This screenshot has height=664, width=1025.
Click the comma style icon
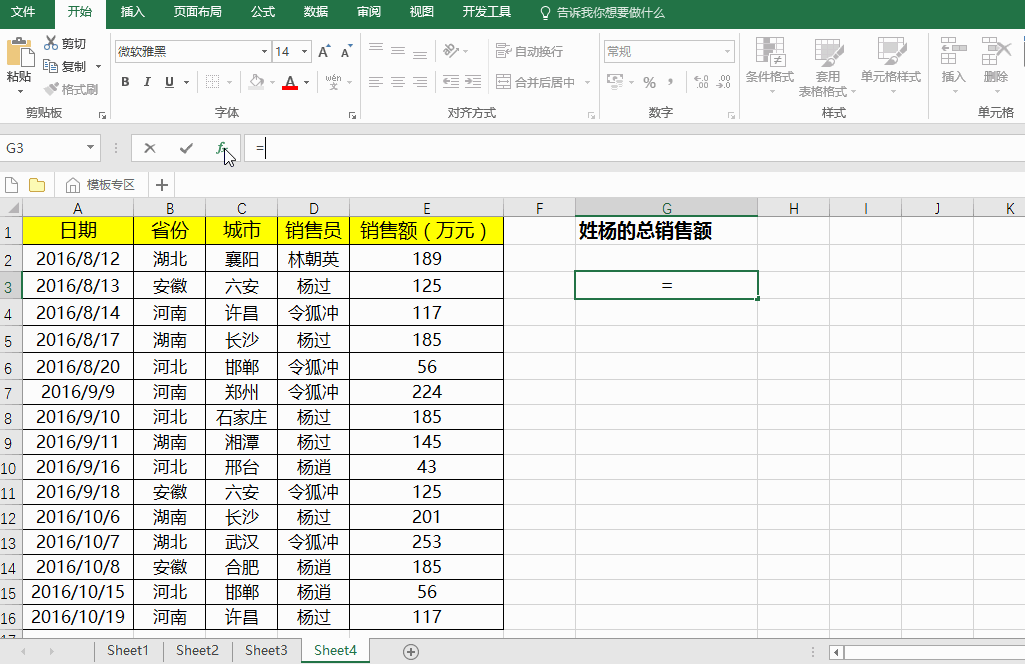tap(671, 82)
